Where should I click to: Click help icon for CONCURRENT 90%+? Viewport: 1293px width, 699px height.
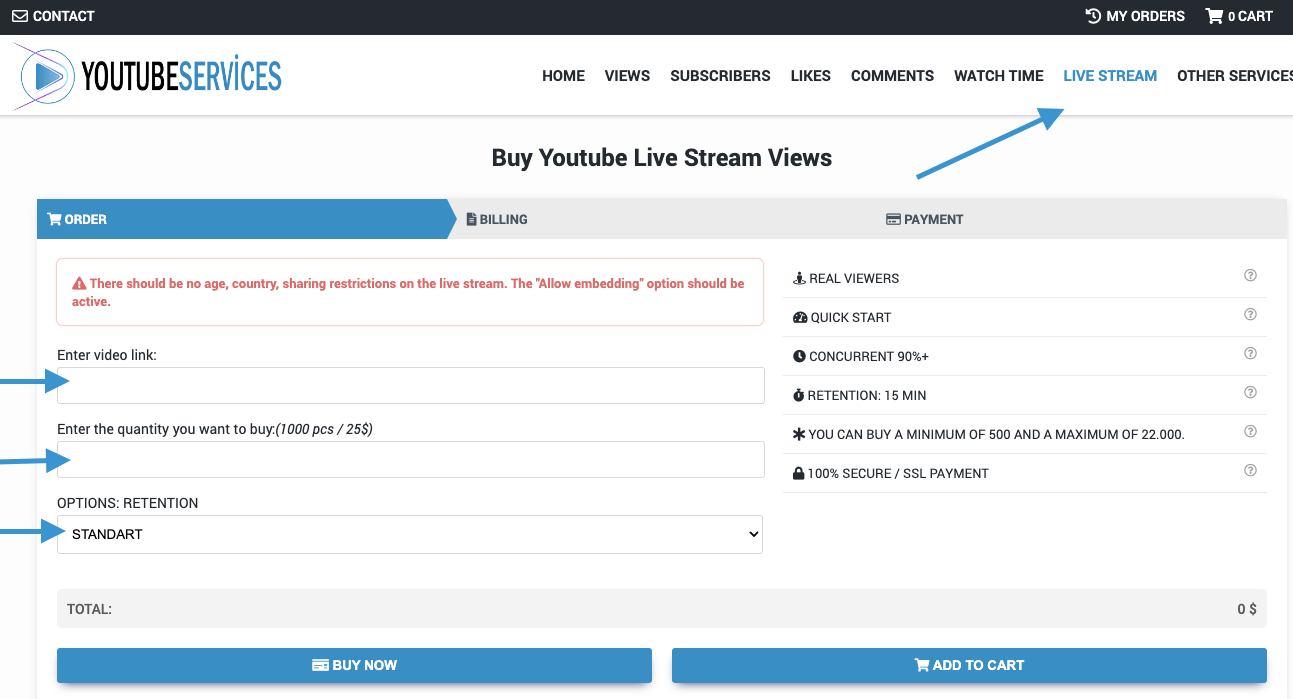click(x=1250, y=354)
